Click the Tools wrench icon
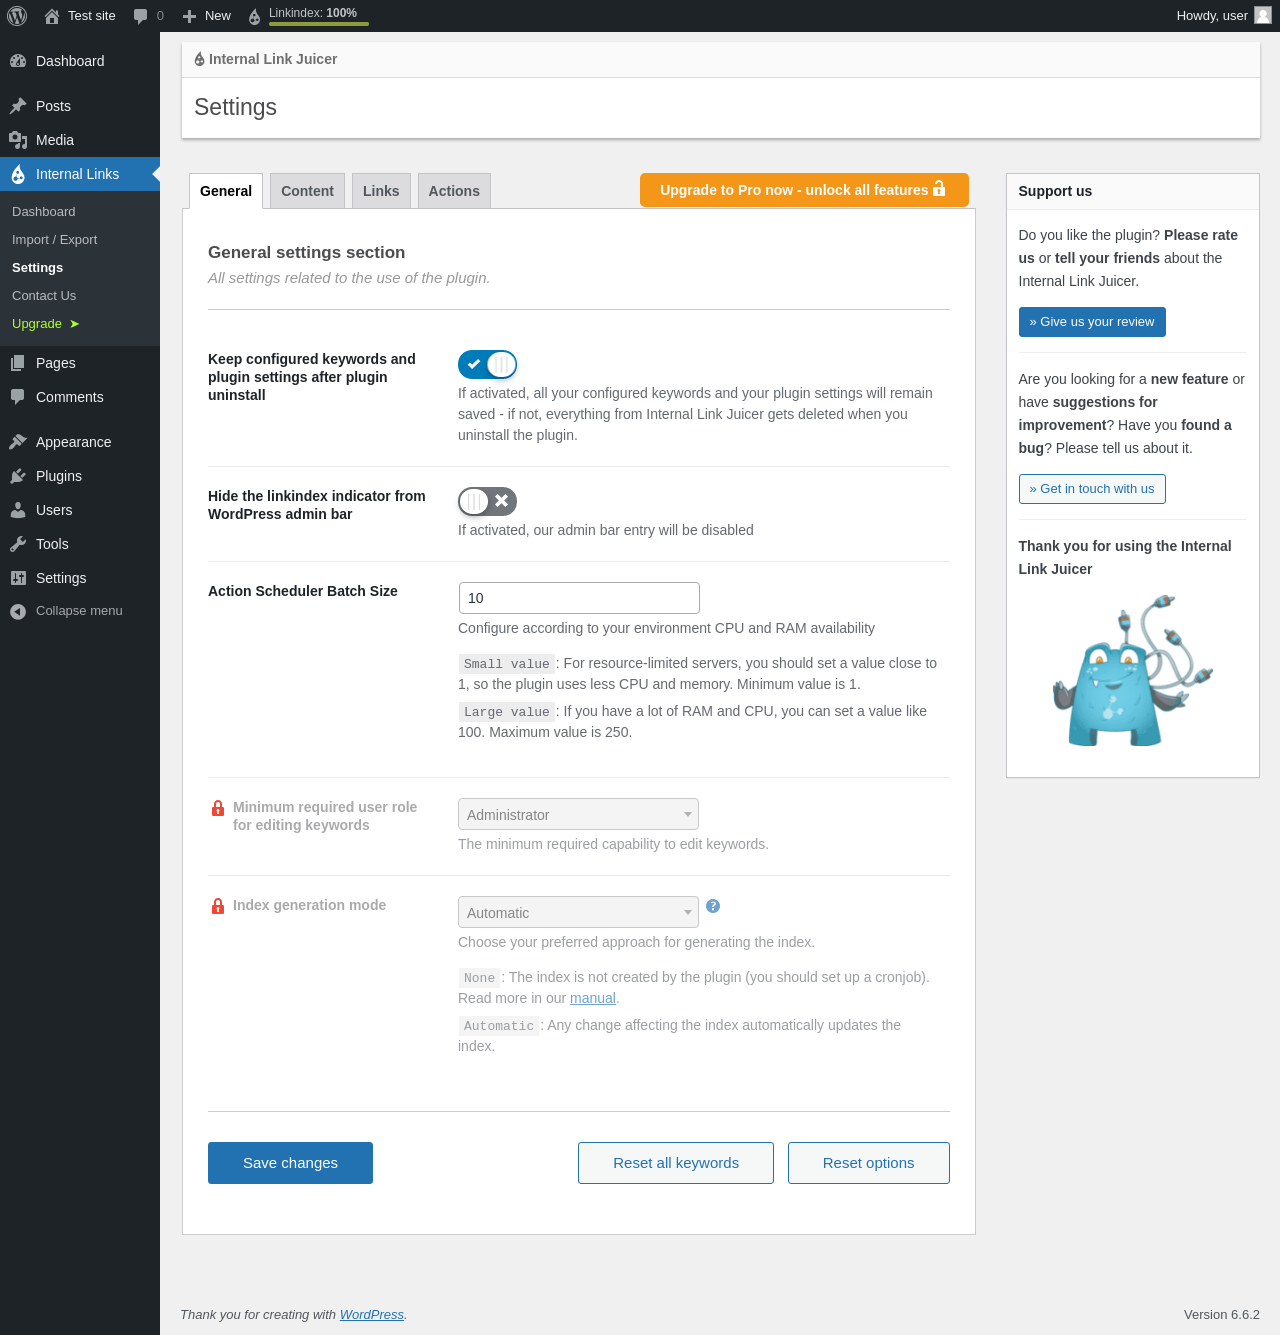 click(x=18, y=544)
